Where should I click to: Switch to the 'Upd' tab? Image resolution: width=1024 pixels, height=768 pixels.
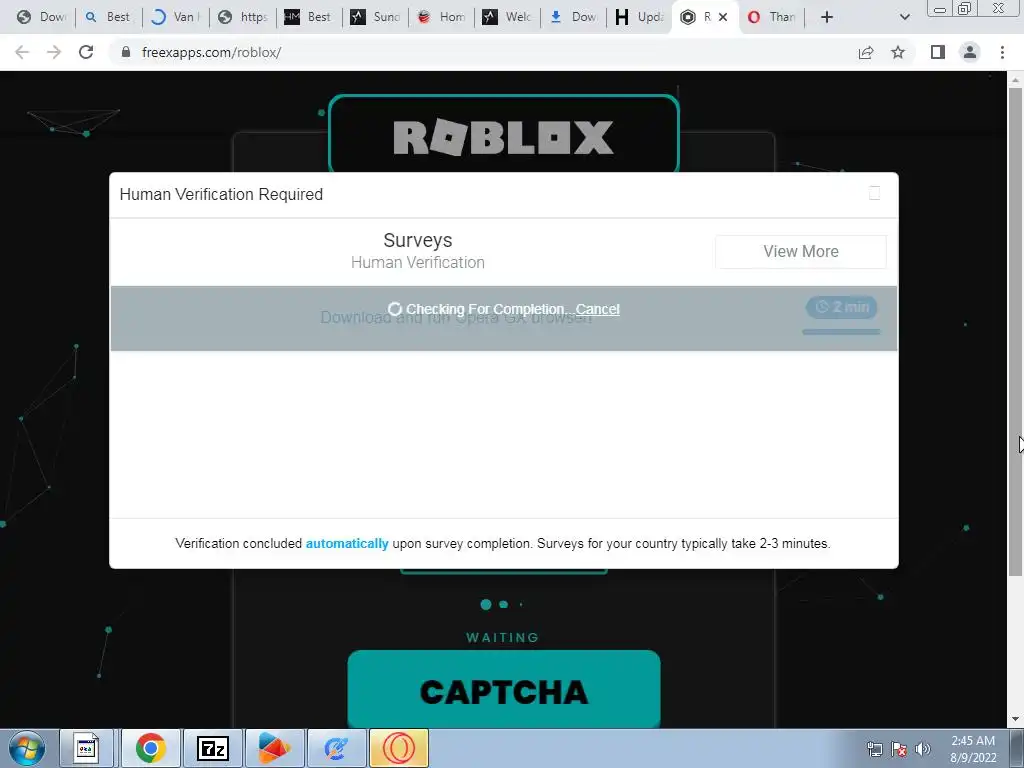tap(640, 17)
